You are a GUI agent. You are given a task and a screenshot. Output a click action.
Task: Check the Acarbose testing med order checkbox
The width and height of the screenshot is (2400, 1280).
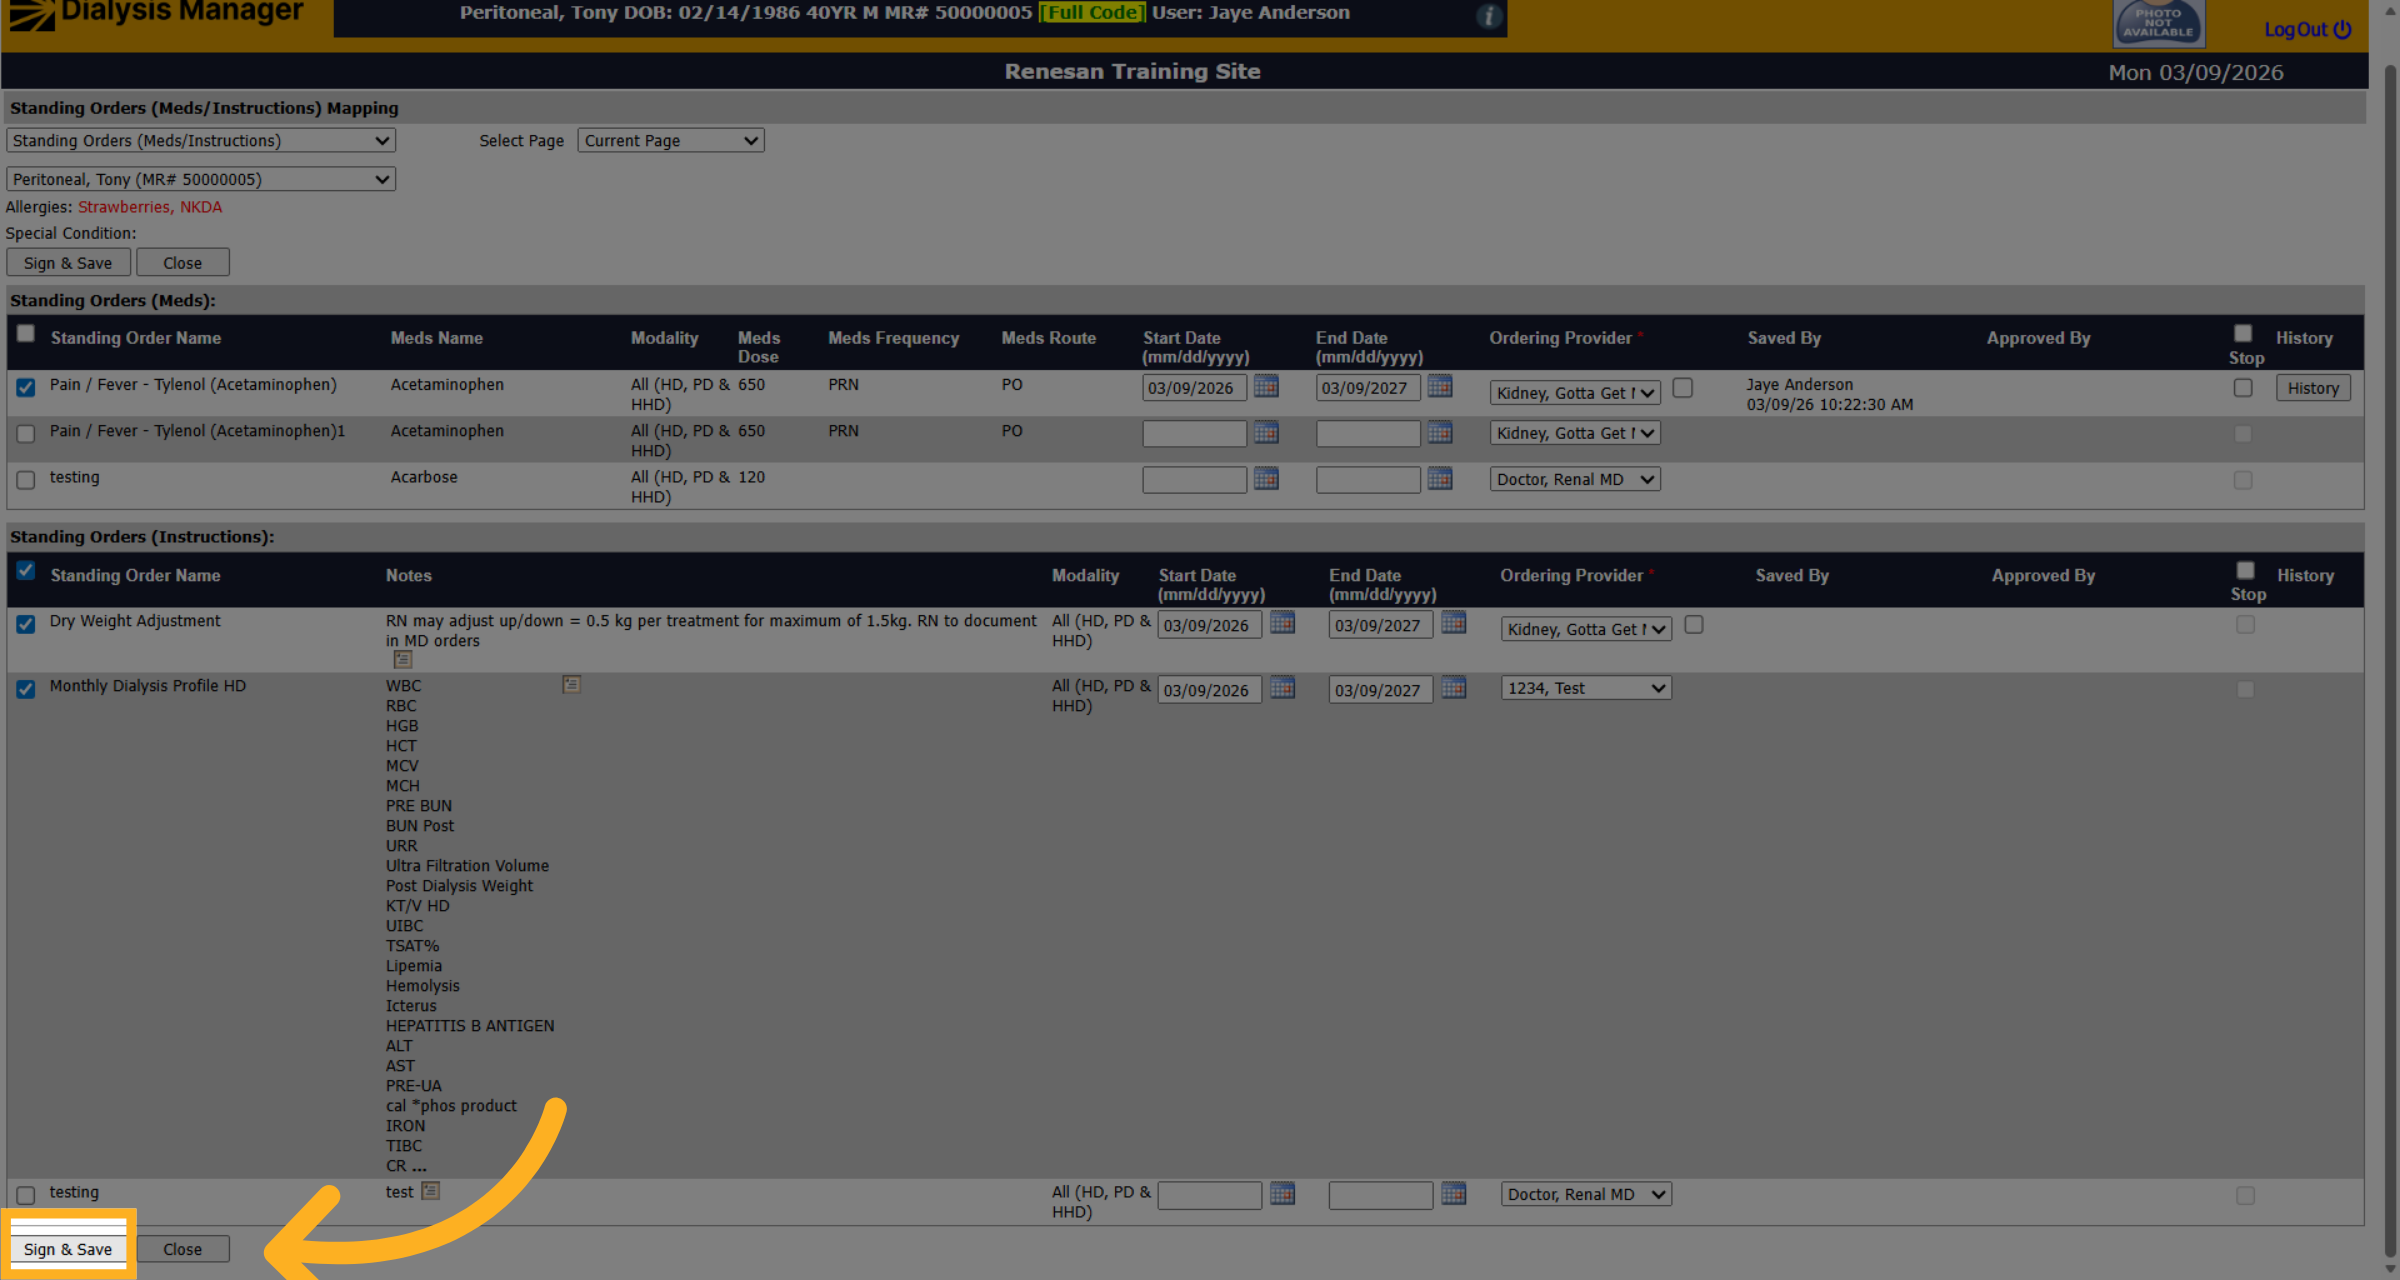26,480
